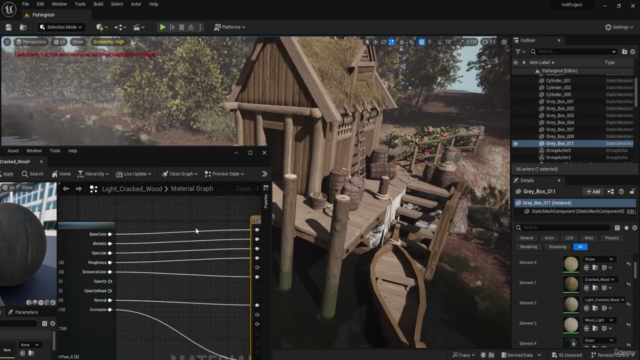
Task: Open the Light_Cracked_Wood material dropdown for Element 2
Action: 604,300
